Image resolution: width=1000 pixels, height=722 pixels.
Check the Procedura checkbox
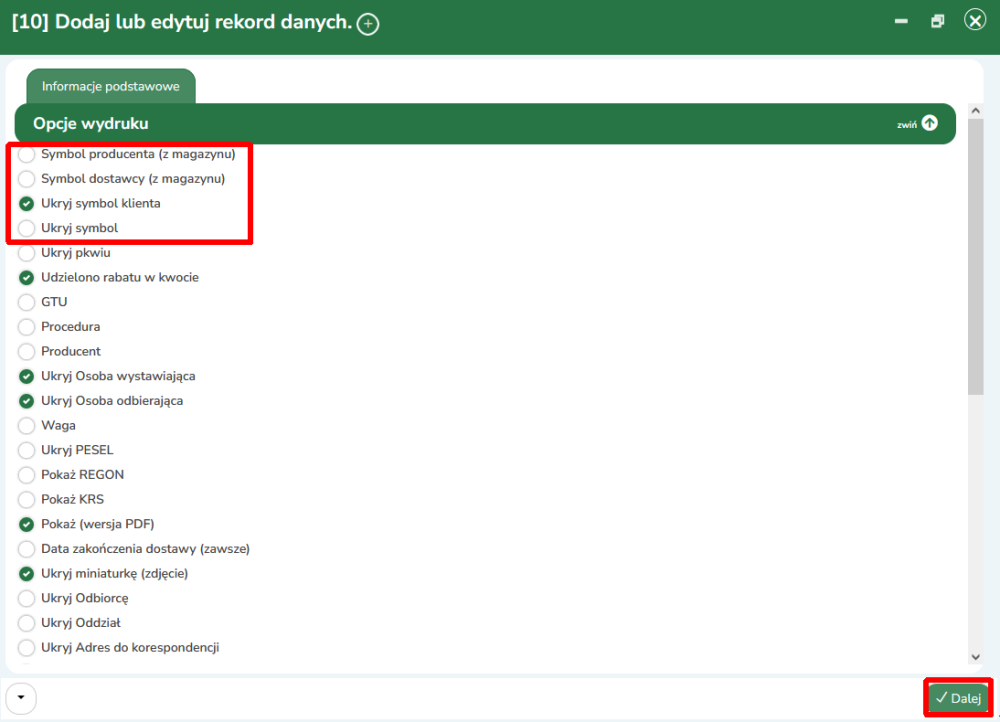pyautogui.click(x=27, y=327)
